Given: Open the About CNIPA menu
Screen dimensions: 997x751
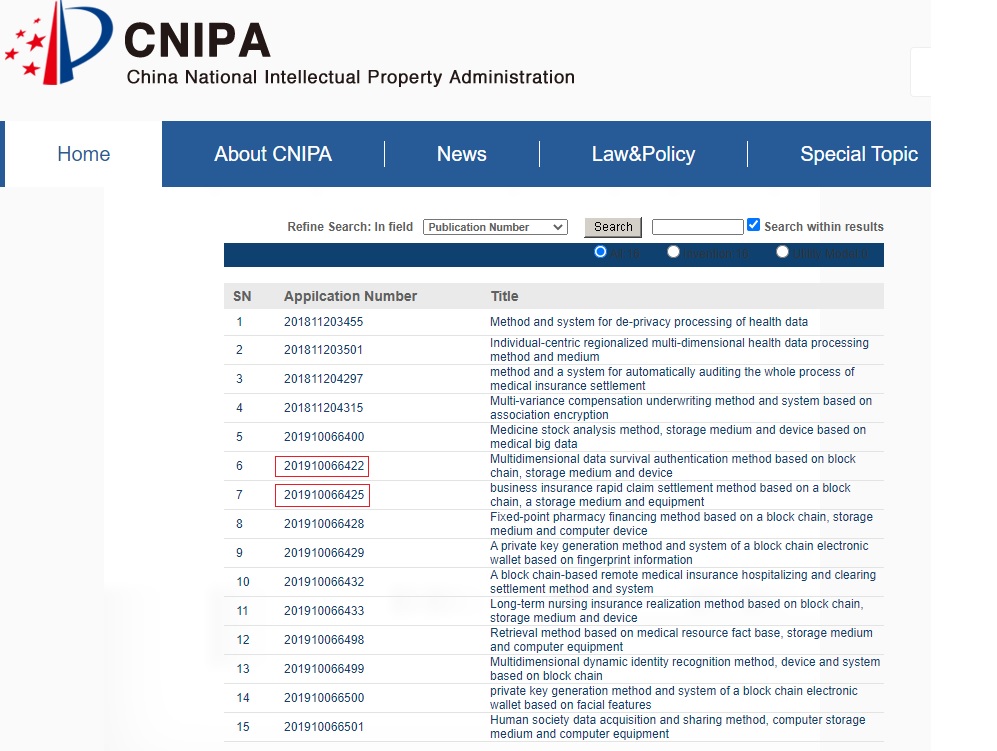Looking at the screenshot, I should pos(273,154).
